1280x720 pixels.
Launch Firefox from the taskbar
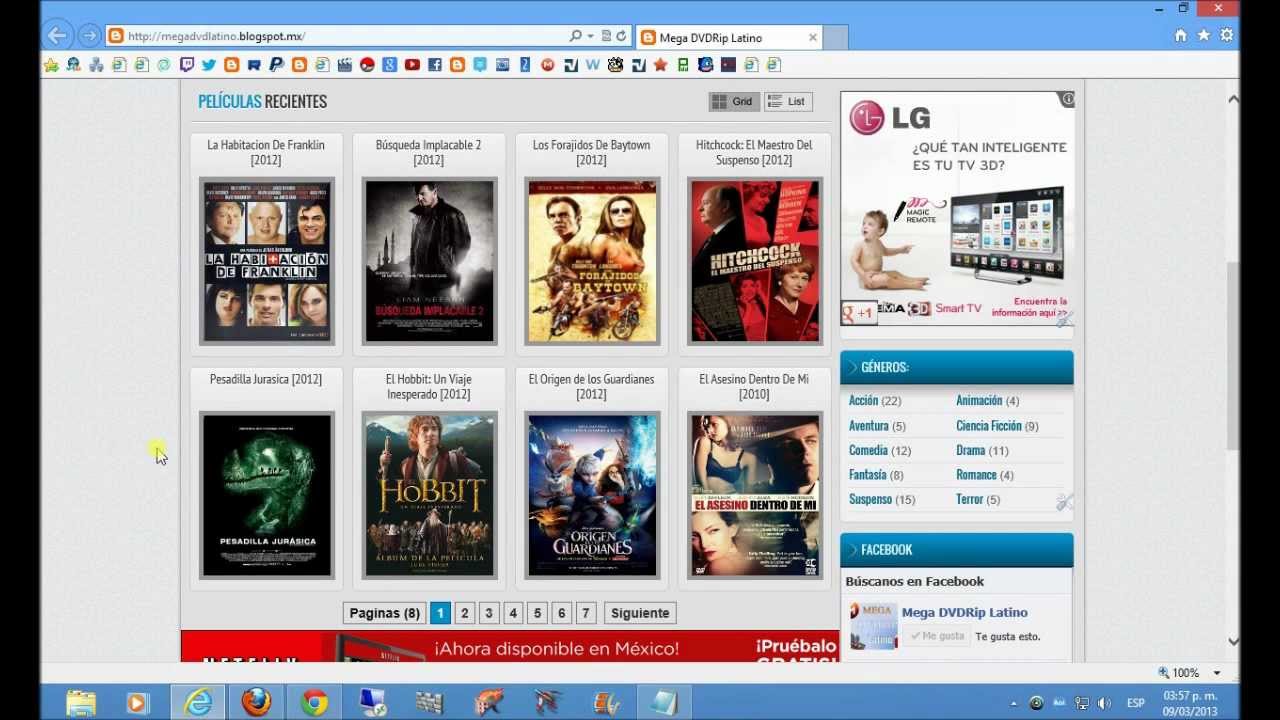coord(256,702)
